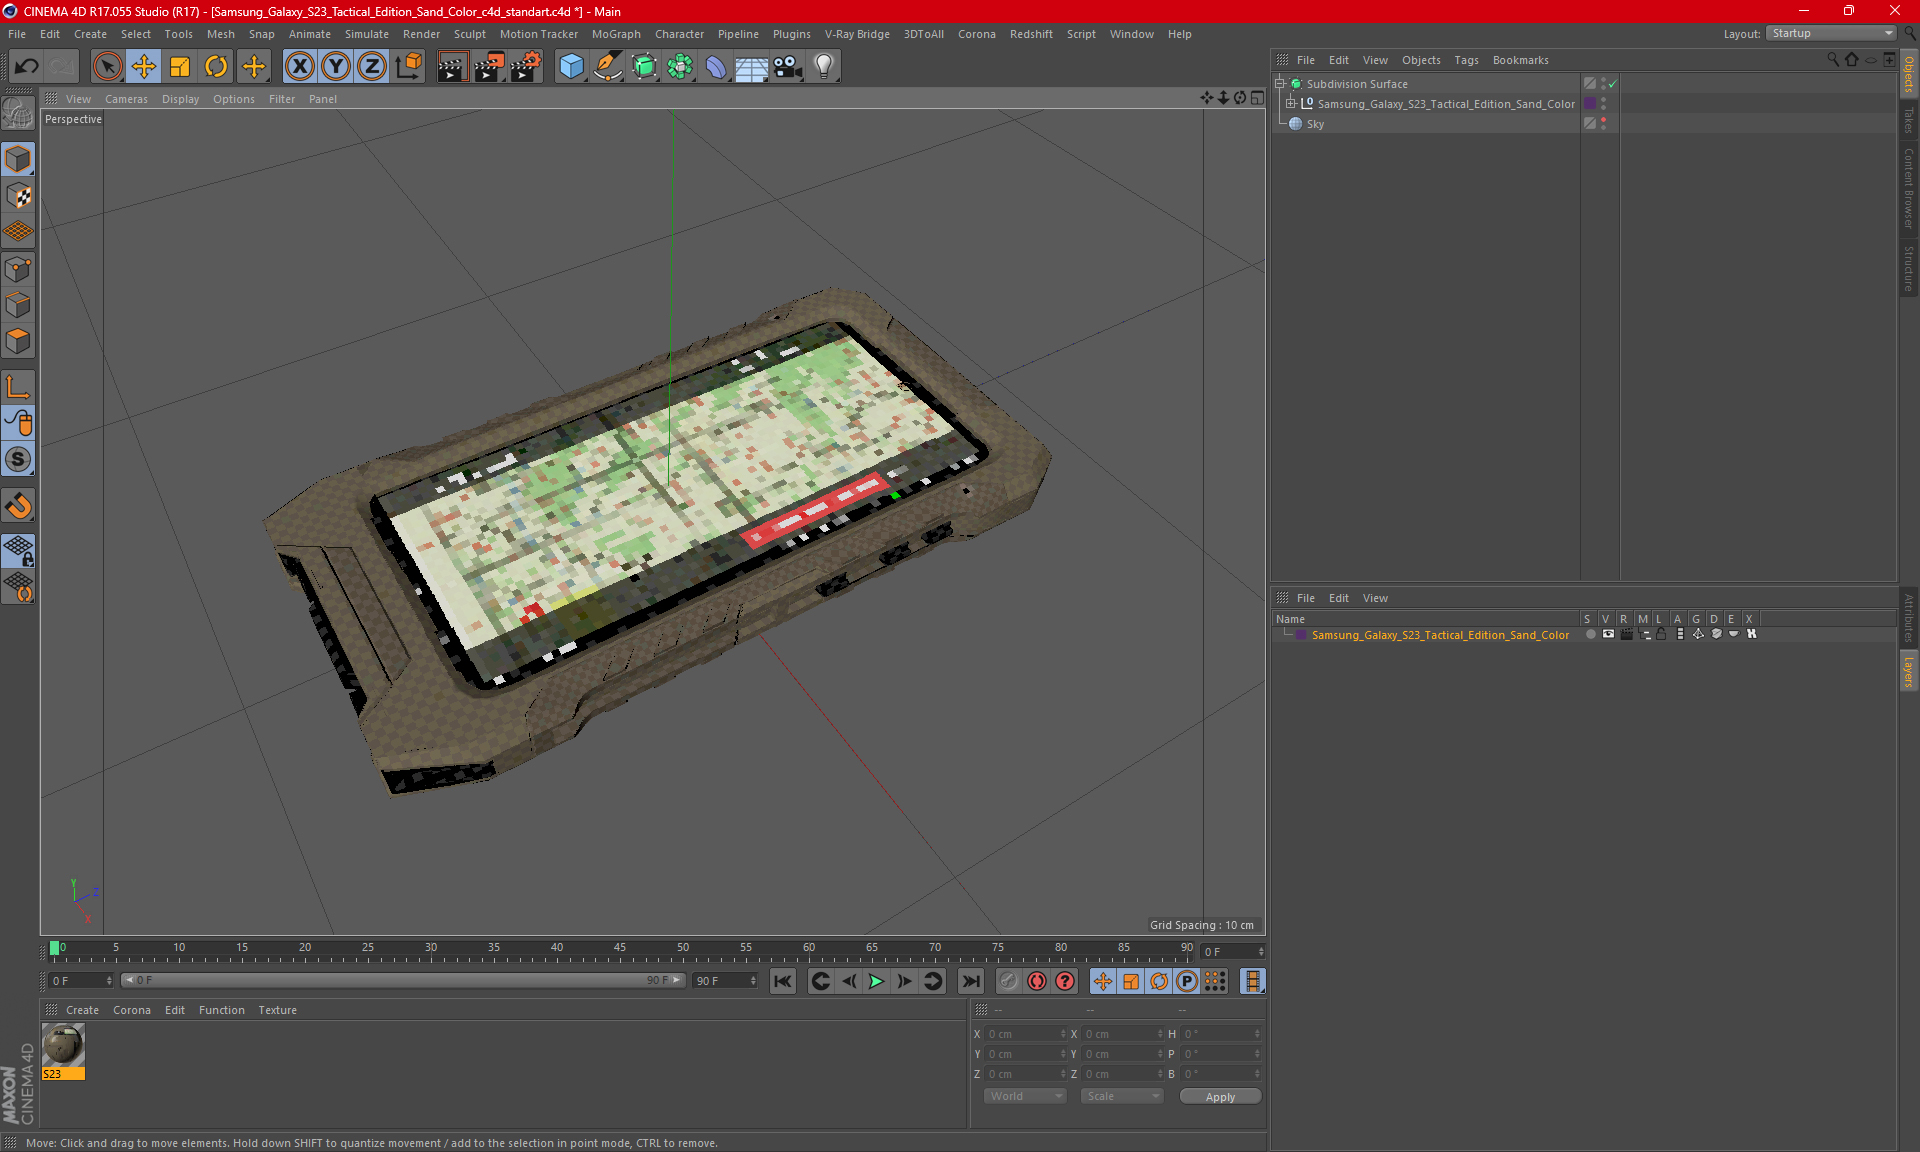Select the S23 material thumbnail
The image size is (1920, 1152).
pyautogui.click(x=63, y=1051)
